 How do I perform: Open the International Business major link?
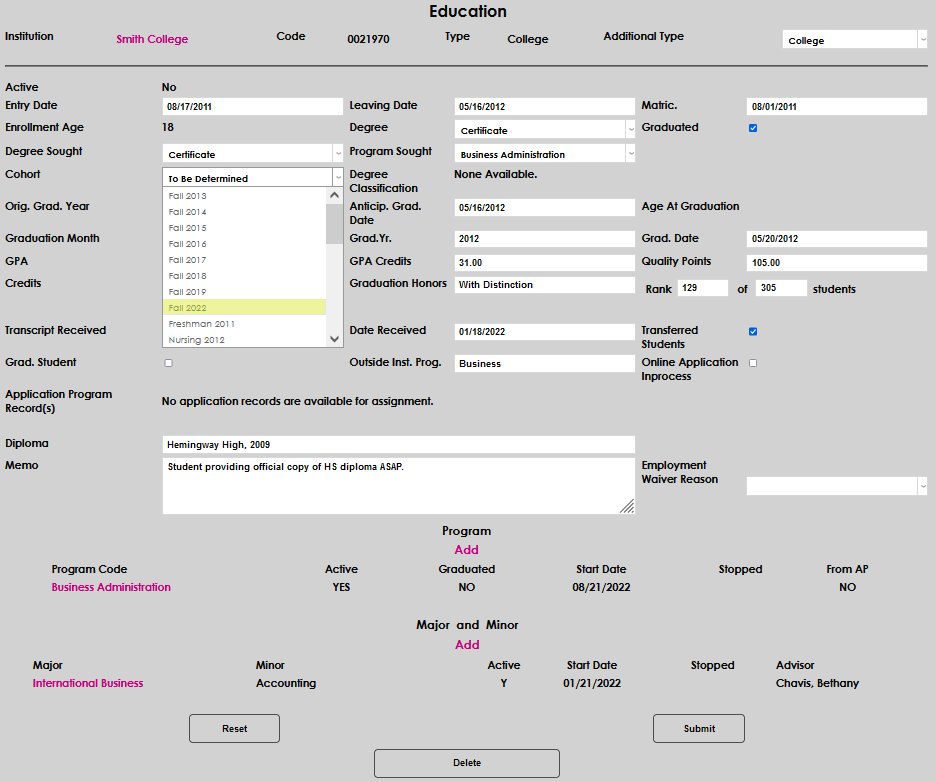pos(88,683)
